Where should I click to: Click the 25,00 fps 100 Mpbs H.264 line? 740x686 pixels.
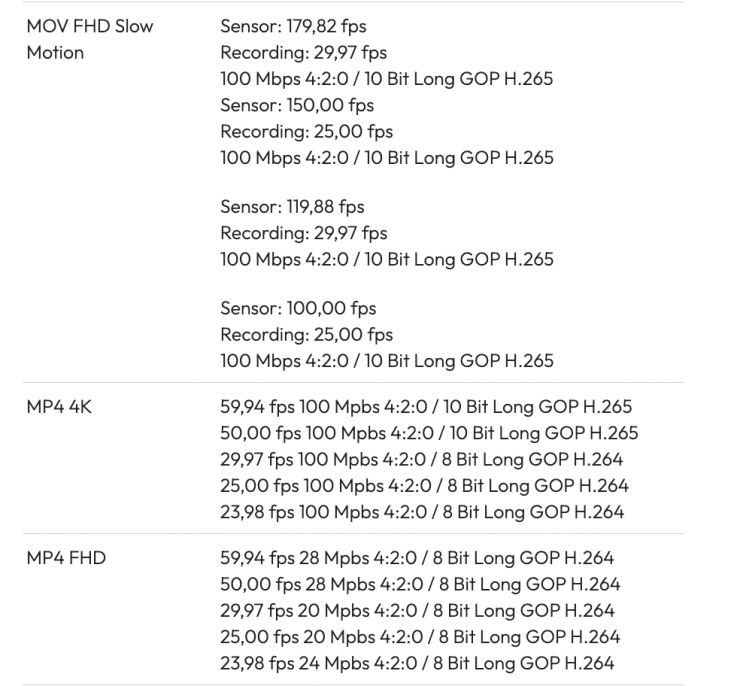(424, 486)
